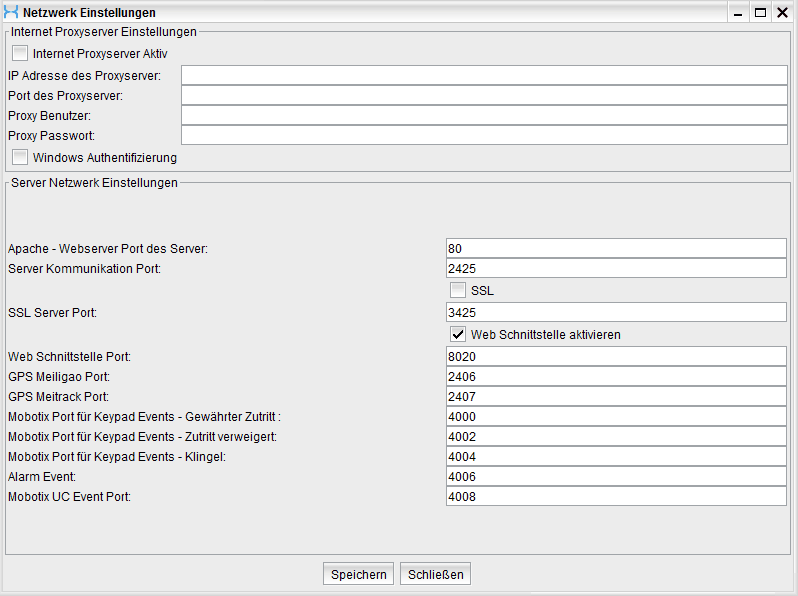Close the Netzwerk Einstellungen window
This screenshot has height=596, width=798.
click(x=782, y=13)
